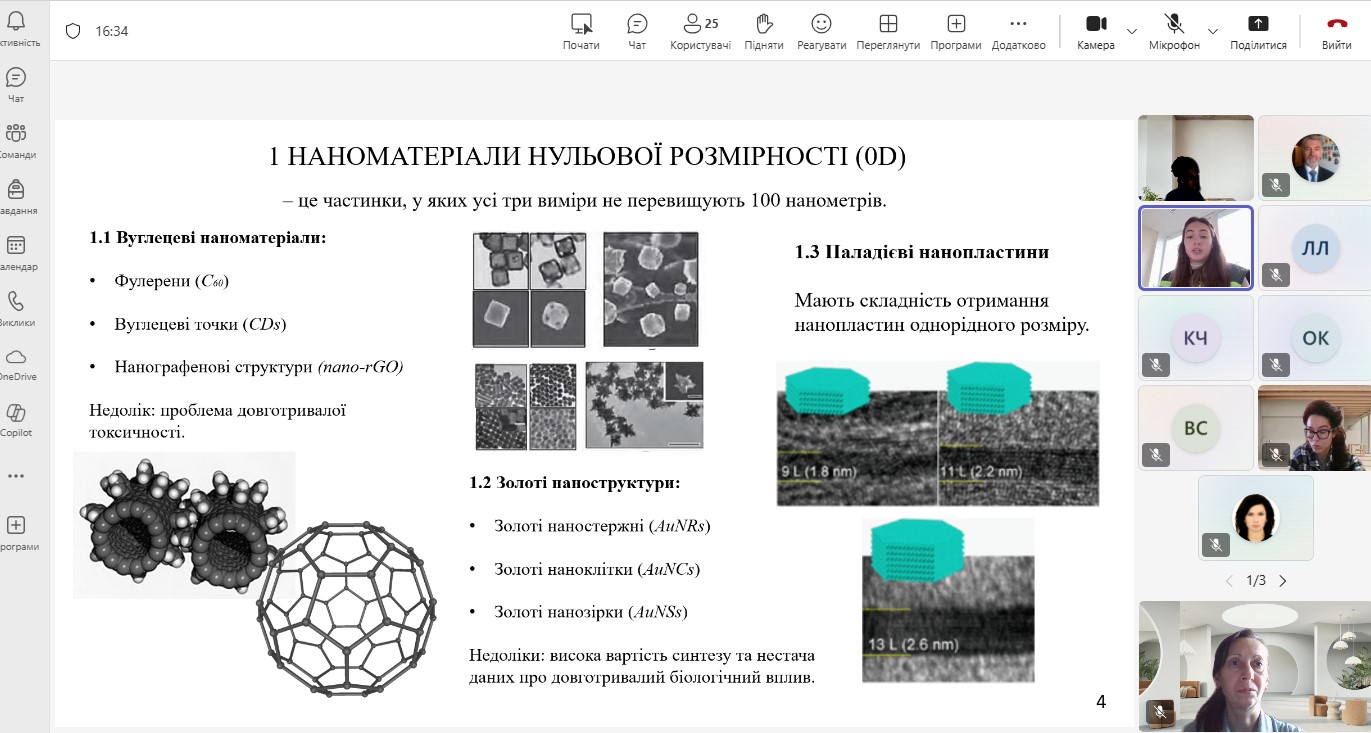Open Copilot in left sidebar
Screen dimensions: 1371x733
pos(16,419)
